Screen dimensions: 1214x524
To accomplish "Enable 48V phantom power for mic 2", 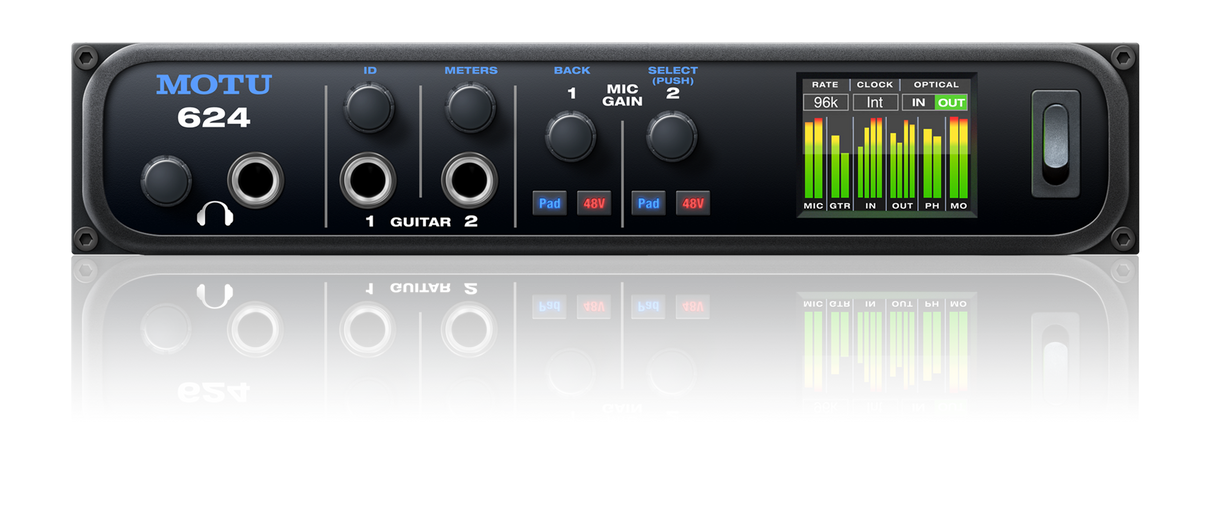I will click(x=692, y=203).
